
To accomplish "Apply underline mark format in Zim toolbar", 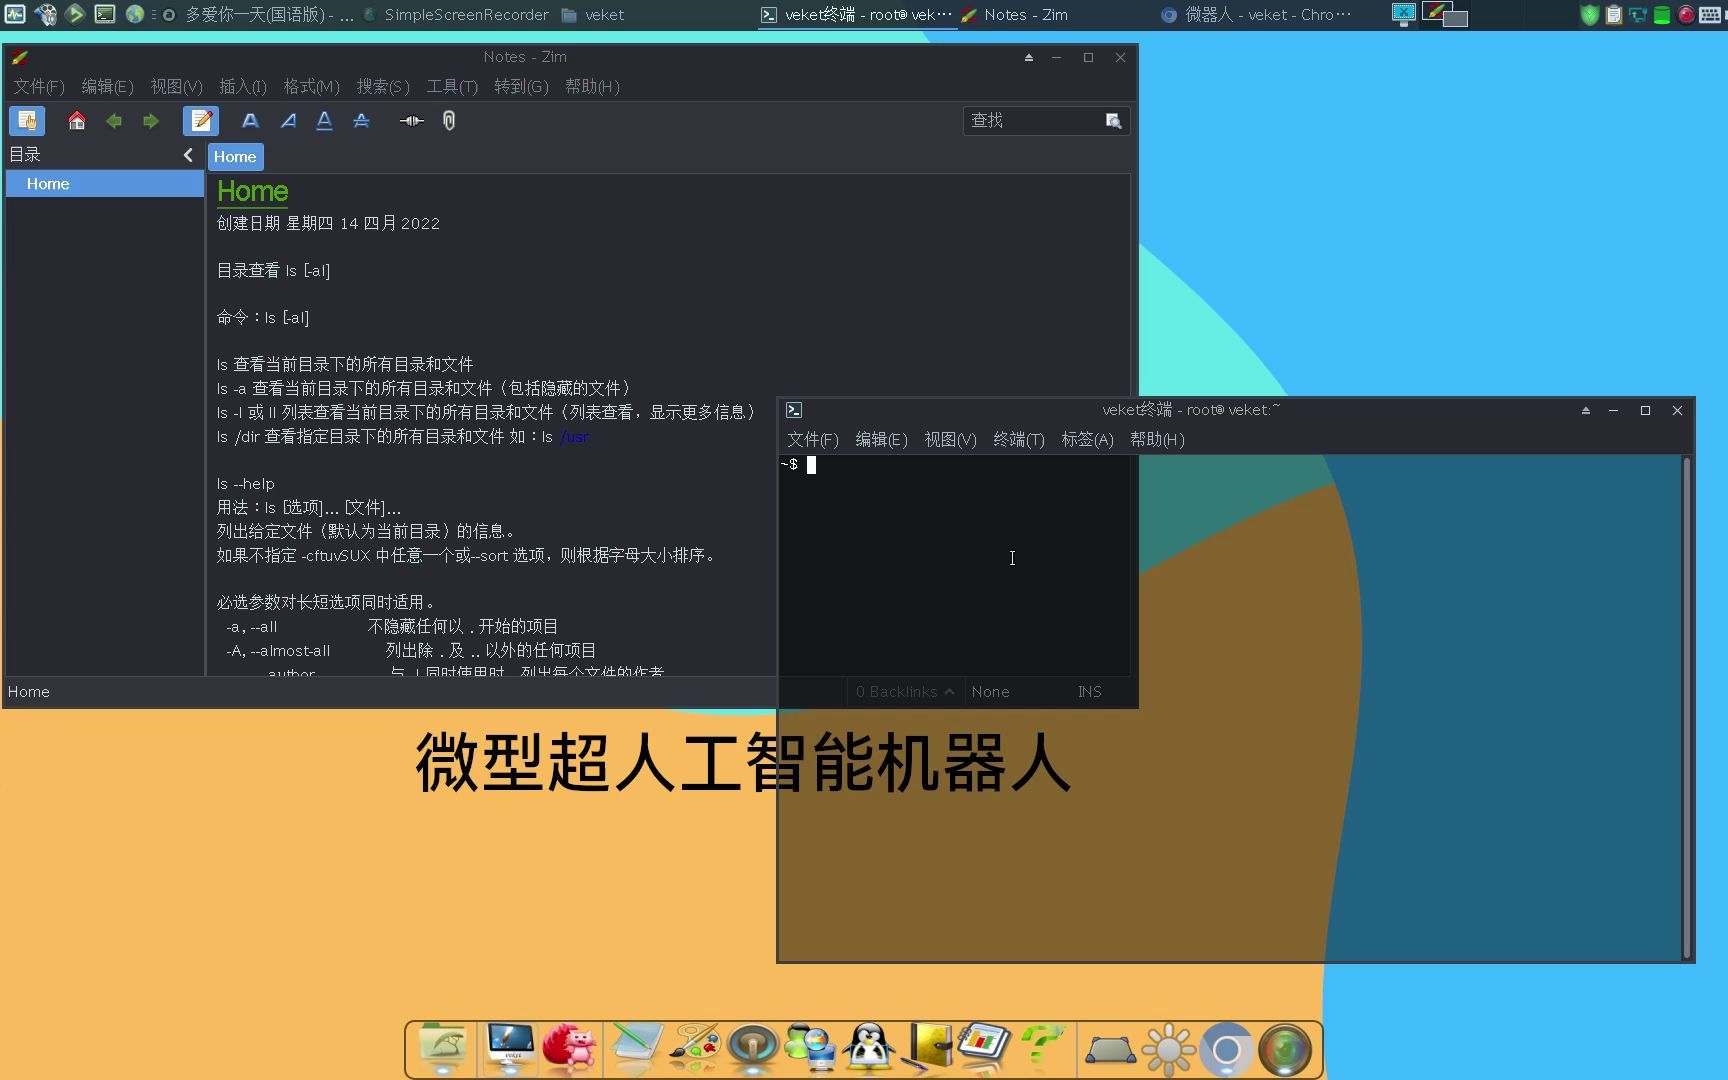I will click(325, 121).
